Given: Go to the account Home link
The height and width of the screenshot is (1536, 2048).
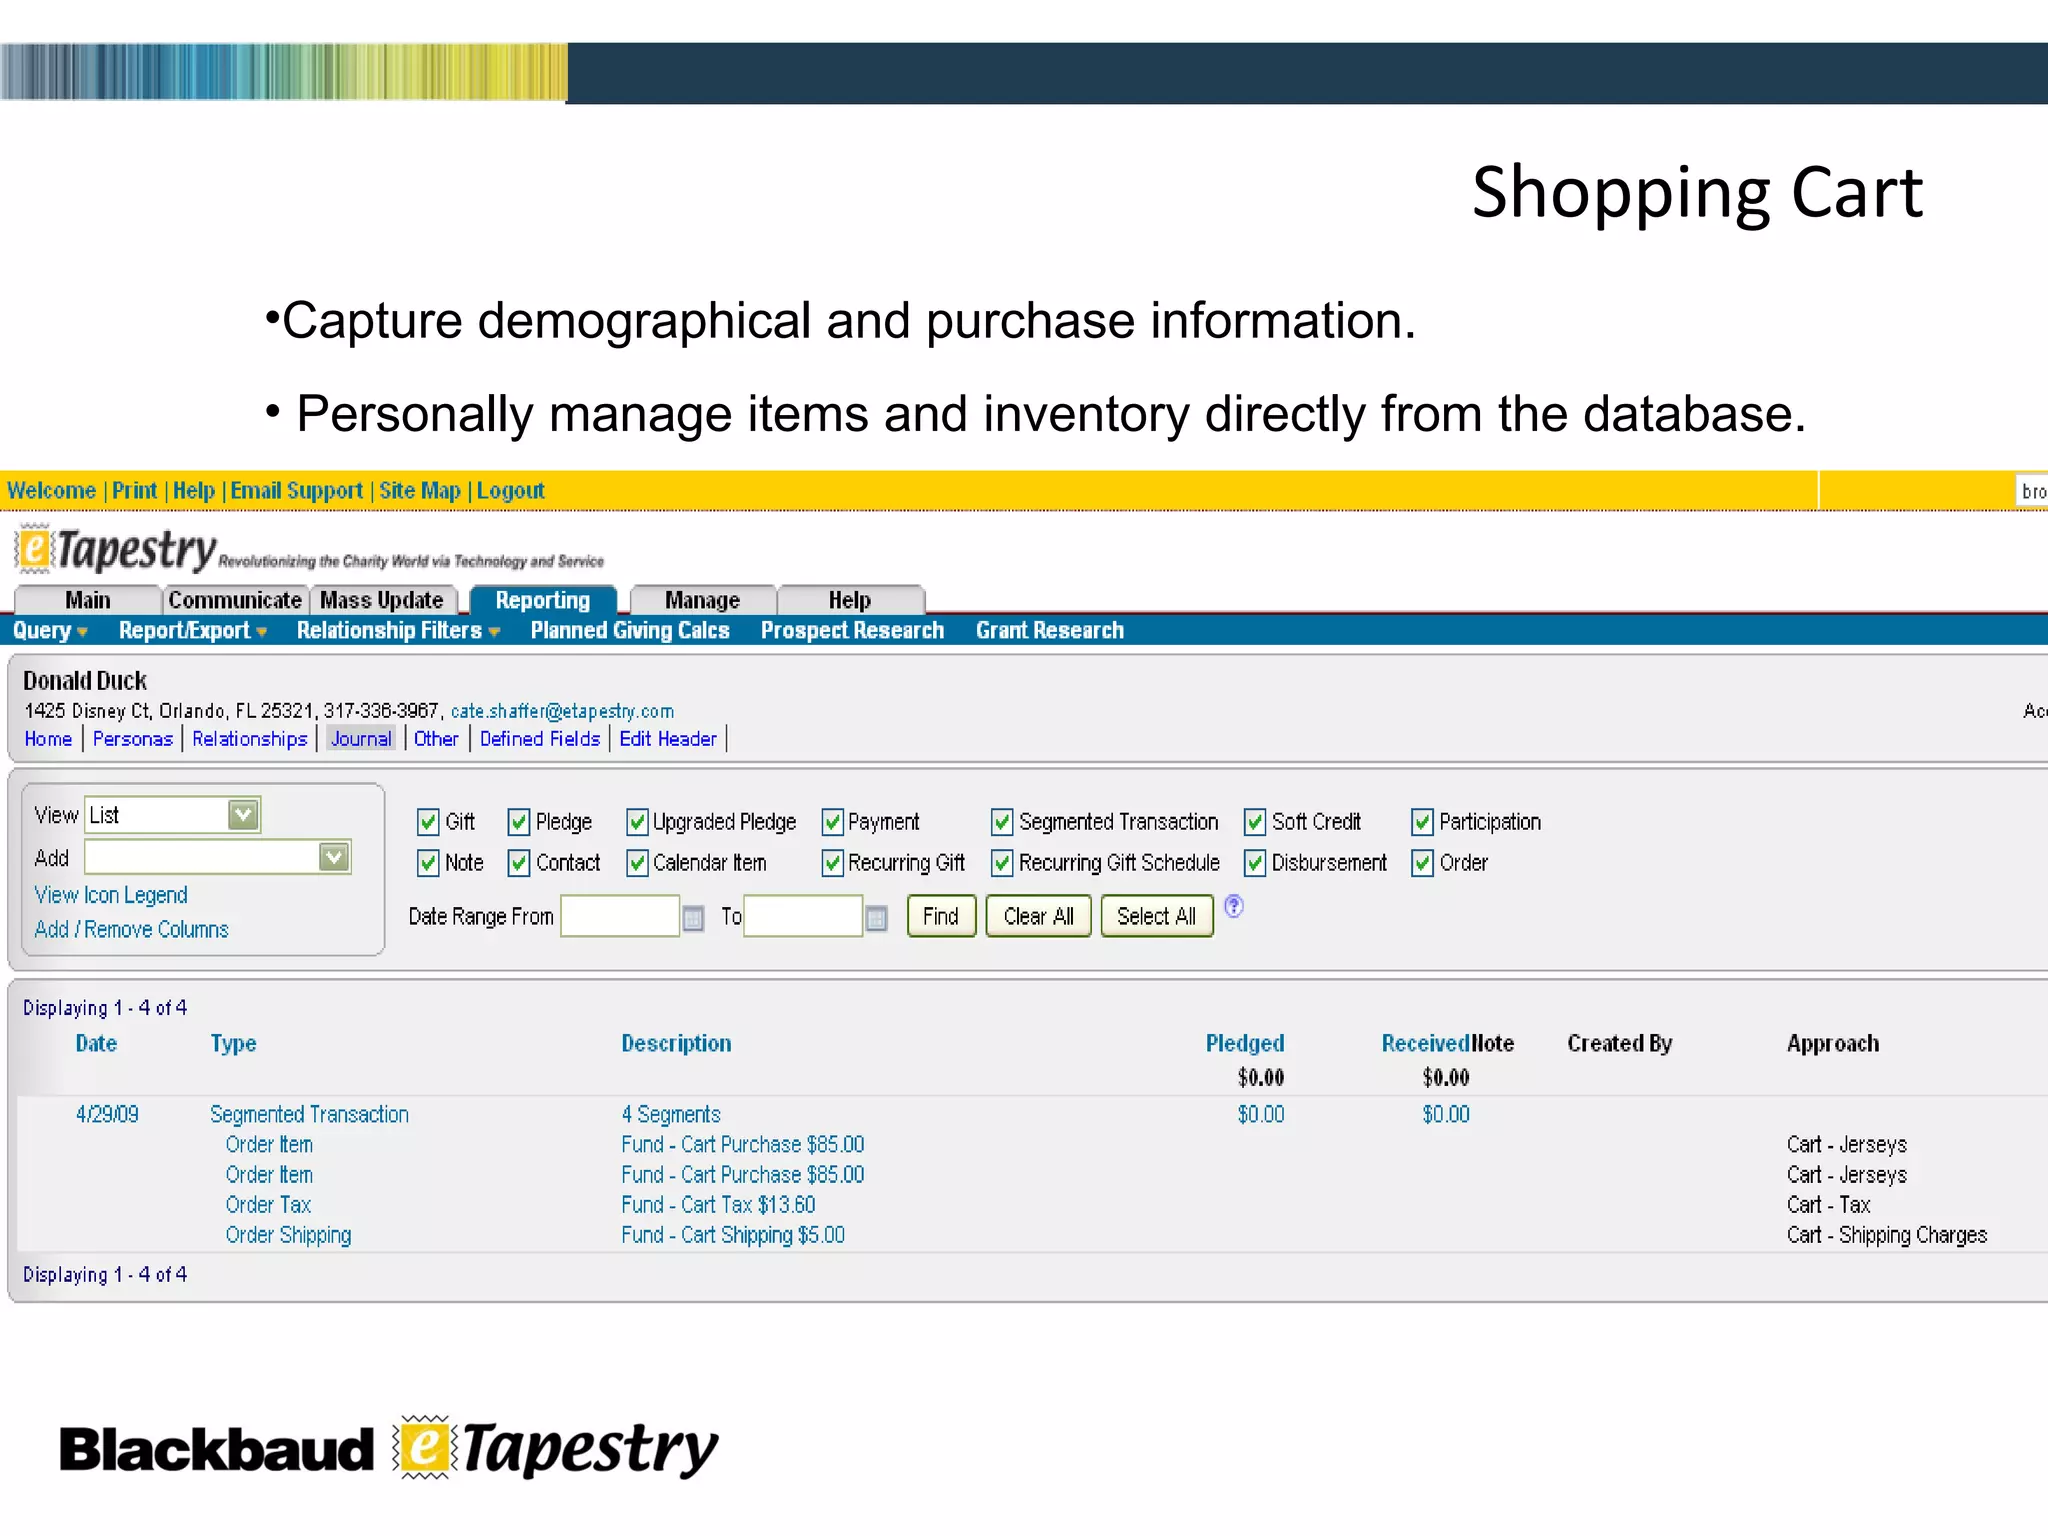Looking at the screenshot, I should tap(48, 739).
